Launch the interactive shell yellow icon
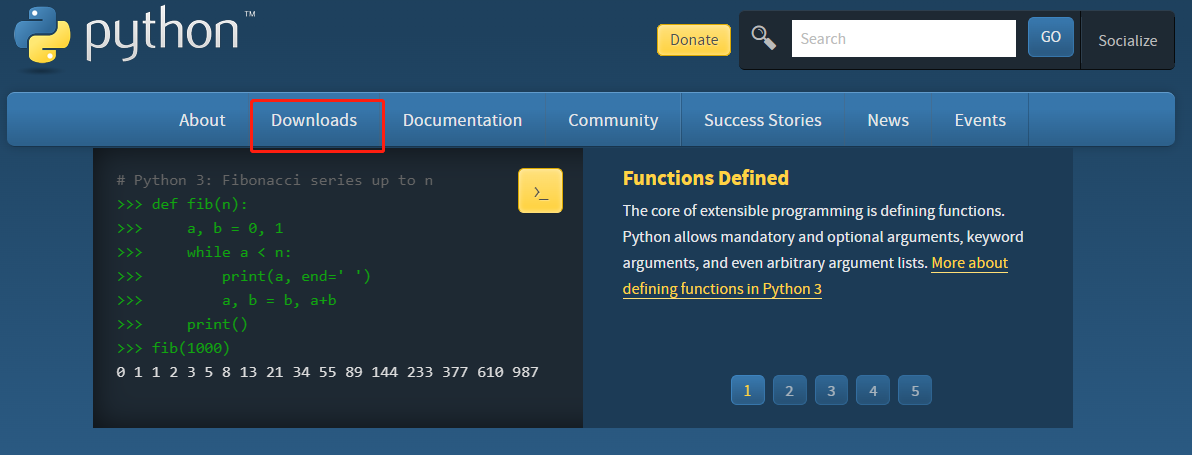The width and height of the screenshot is (1192, 455). tap(540, 191)
